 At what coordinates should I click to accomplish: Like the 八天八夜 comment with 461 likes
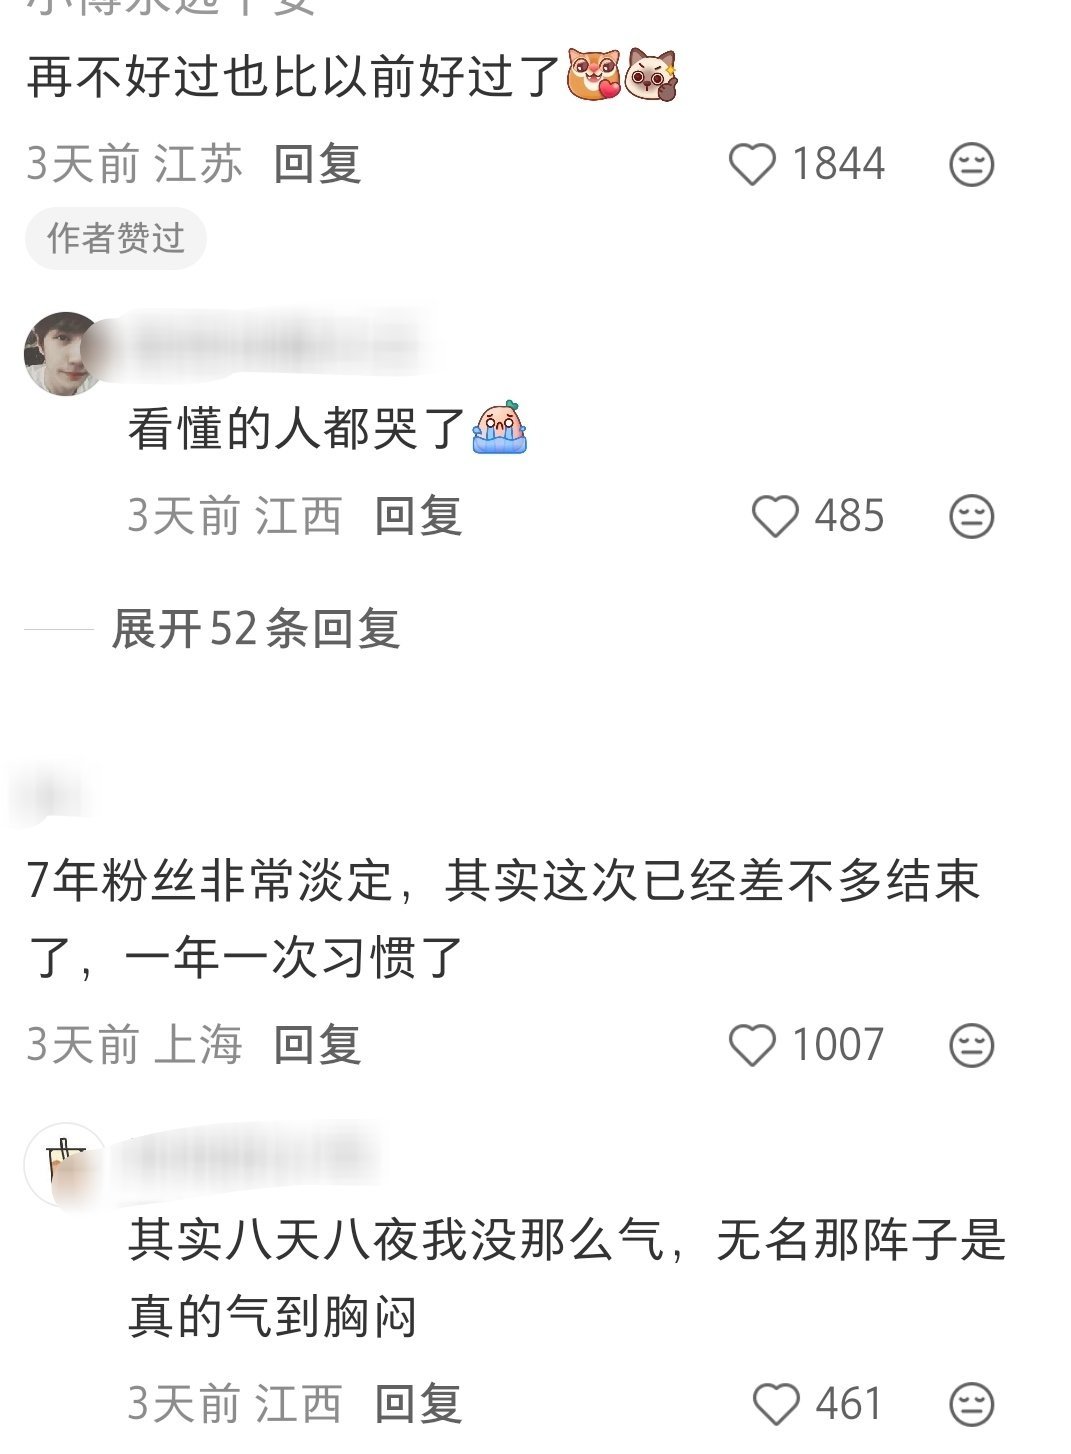(x=775, y=1405)
